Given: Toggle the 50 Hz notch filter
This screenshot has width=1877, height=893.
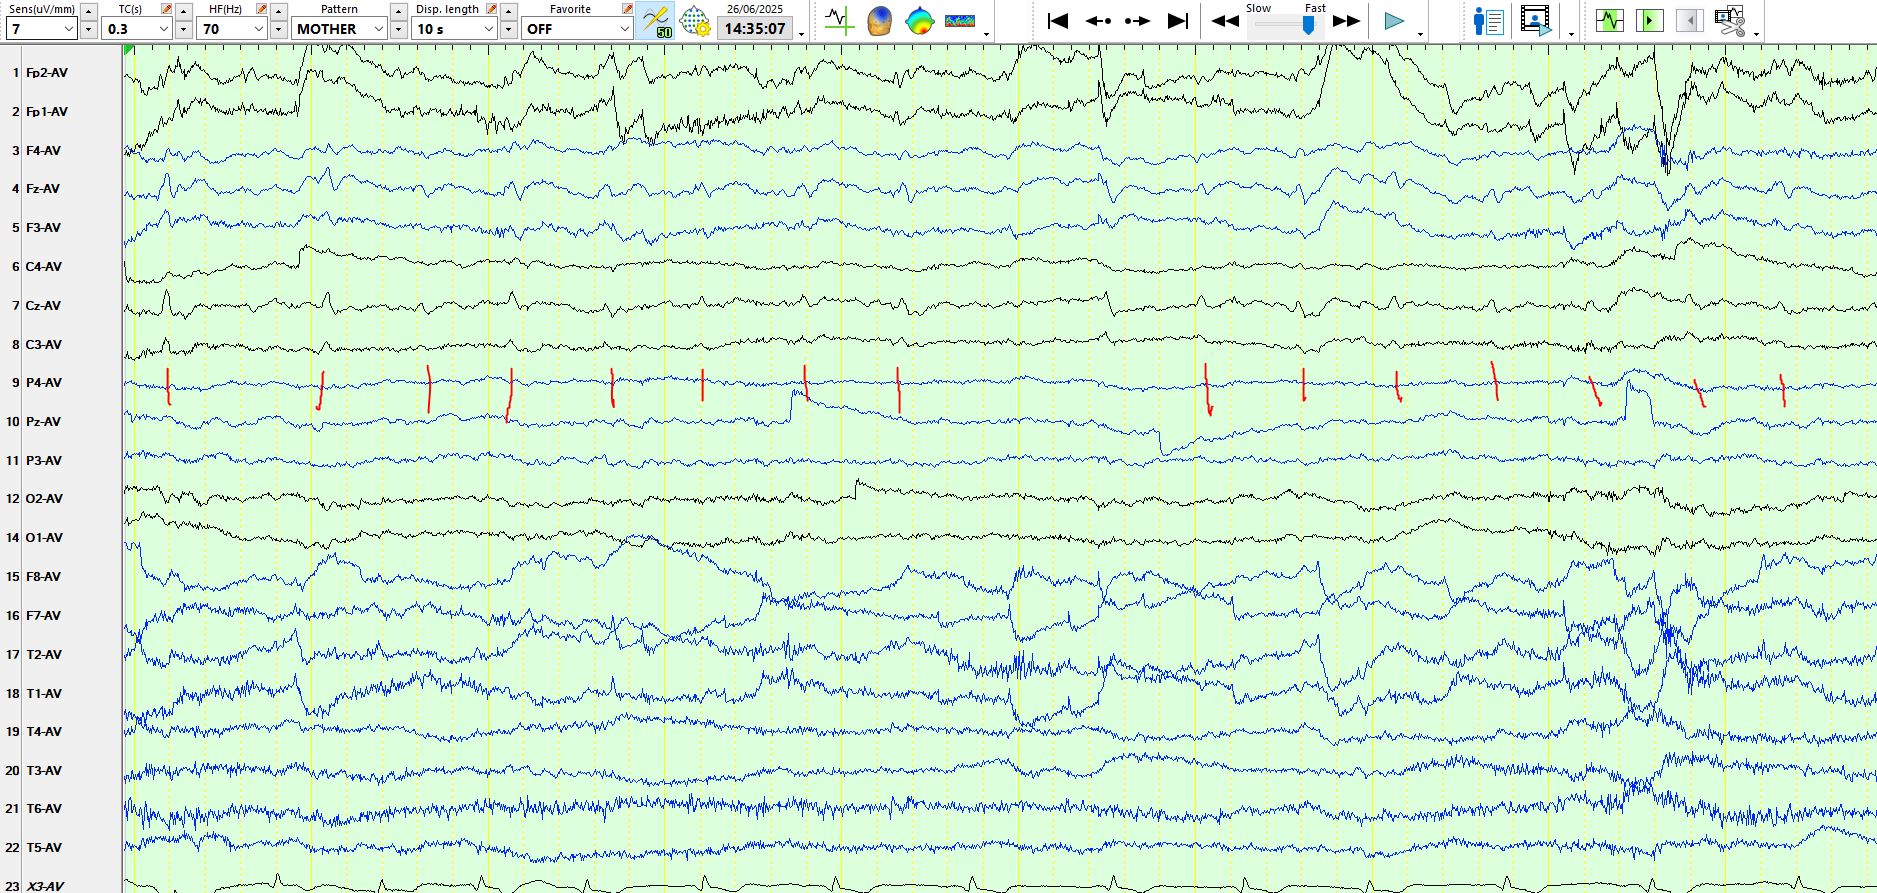Looking at the screenshot, I should click(656, 21).
